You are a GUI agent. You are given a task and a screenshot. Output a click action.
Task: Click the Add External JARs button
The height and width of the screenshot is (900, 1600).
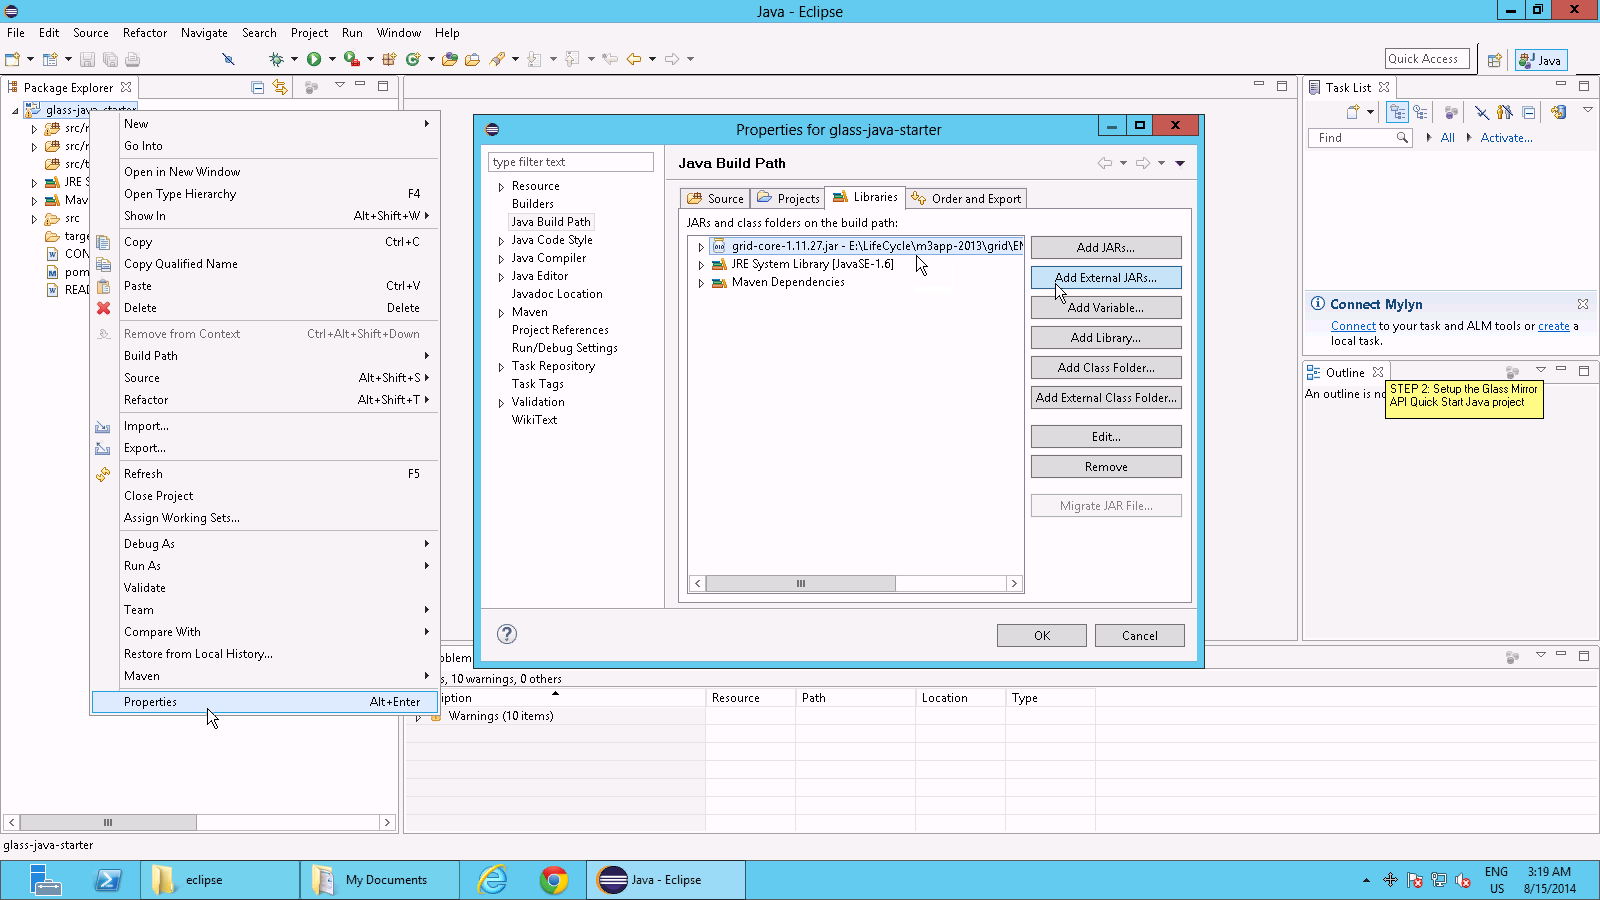pos(1105,278)
